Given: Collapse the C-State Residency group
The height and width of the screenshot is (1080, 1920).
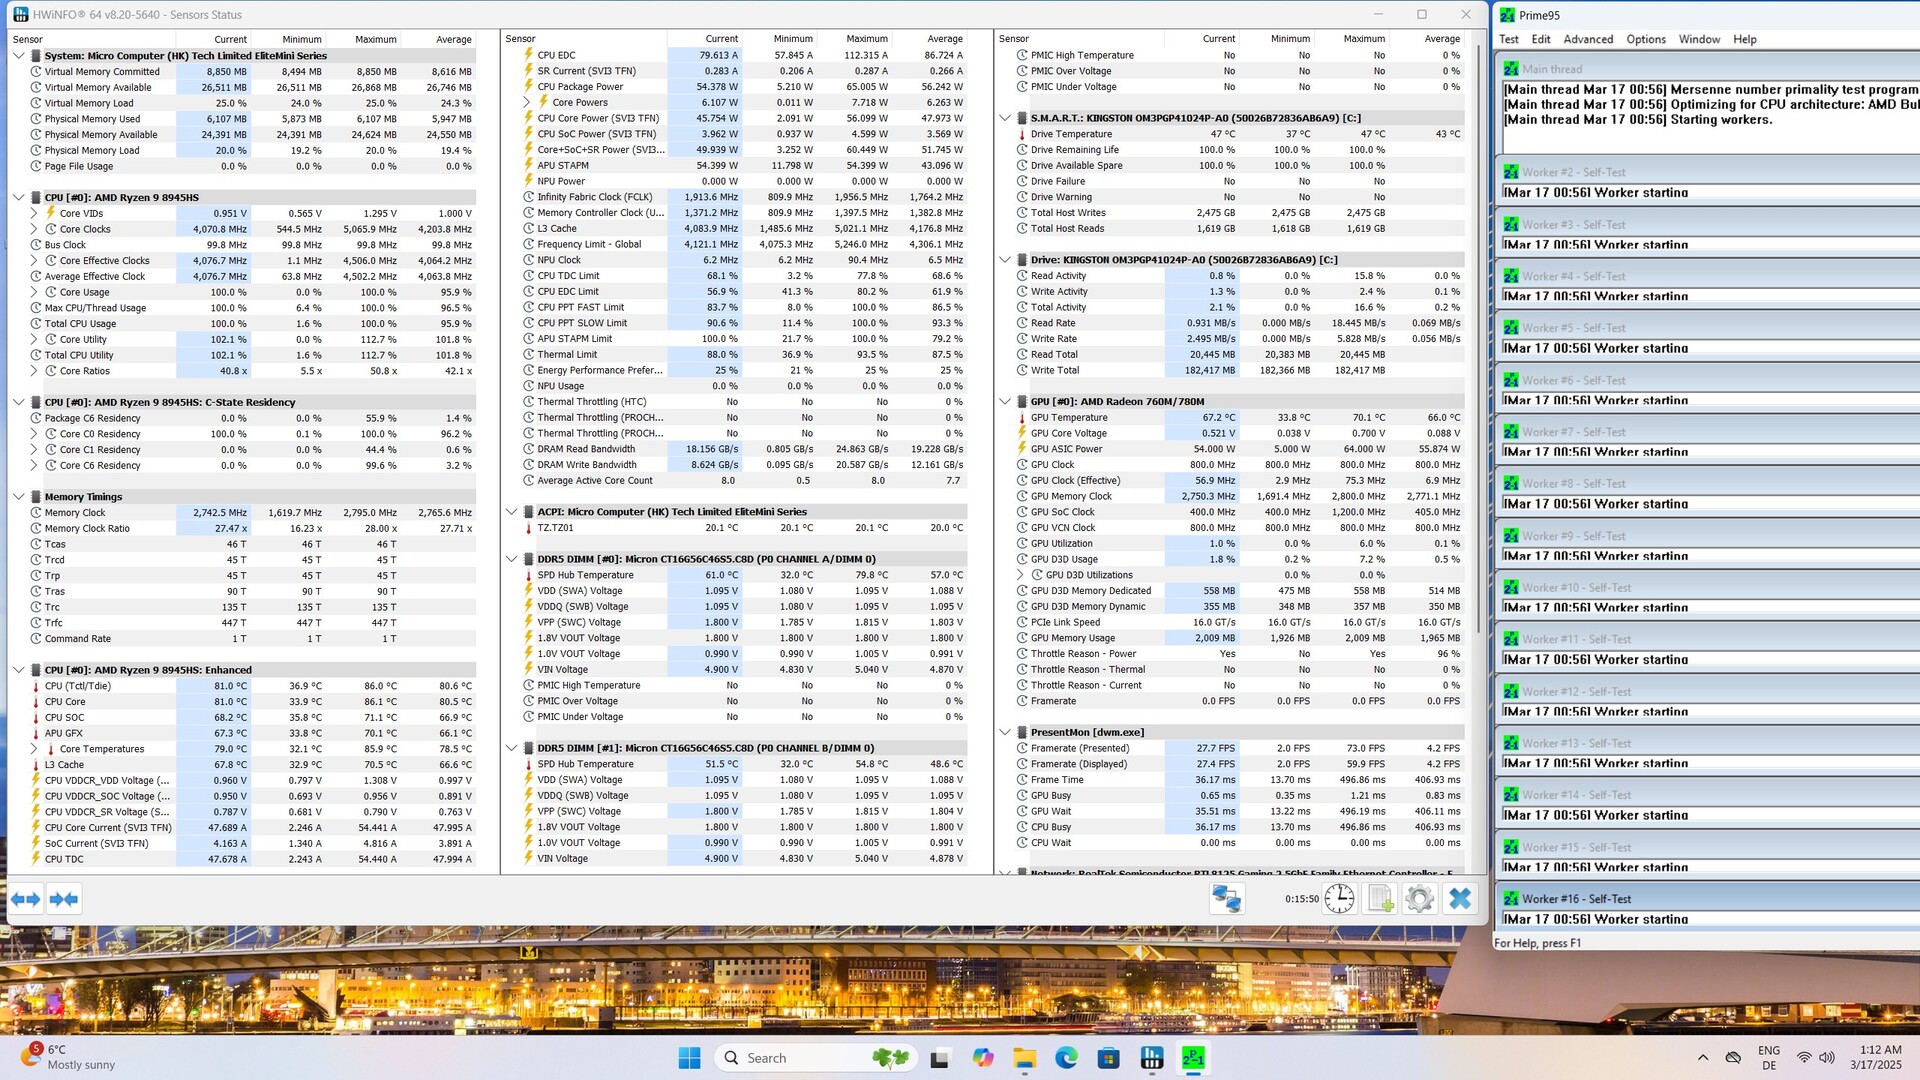Looking at the screenshot, I should pos(18,402).
